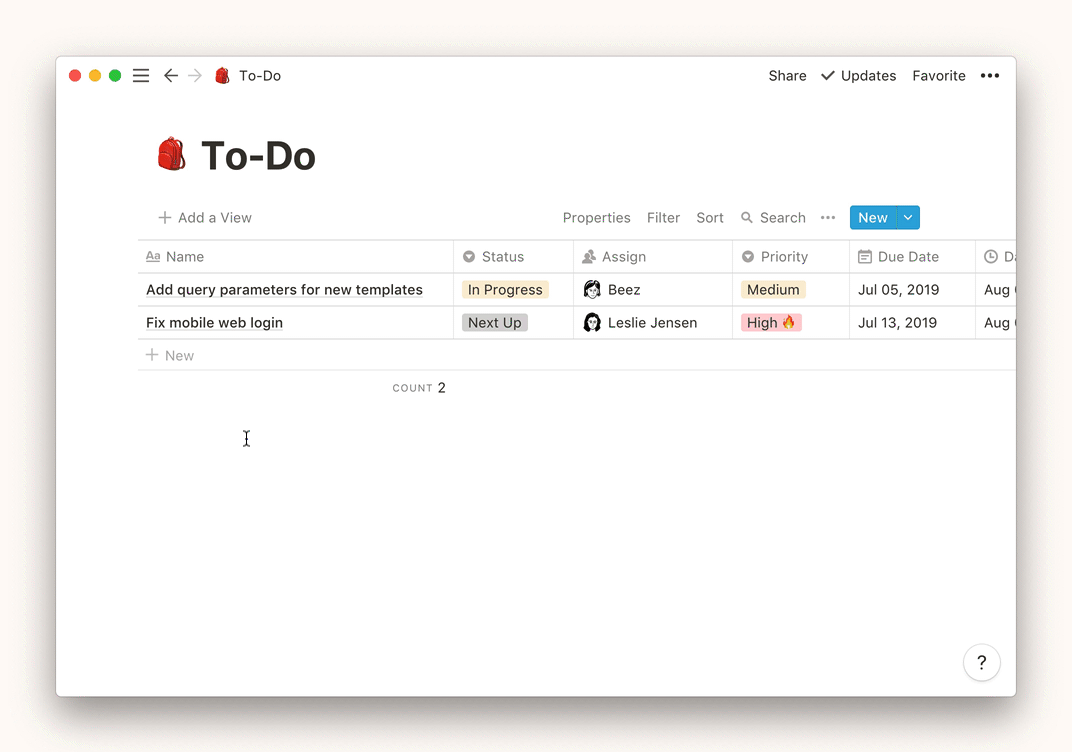The image size is (1072, 752).
Task: Open the Filter menu
Action: tap(663, 218)
